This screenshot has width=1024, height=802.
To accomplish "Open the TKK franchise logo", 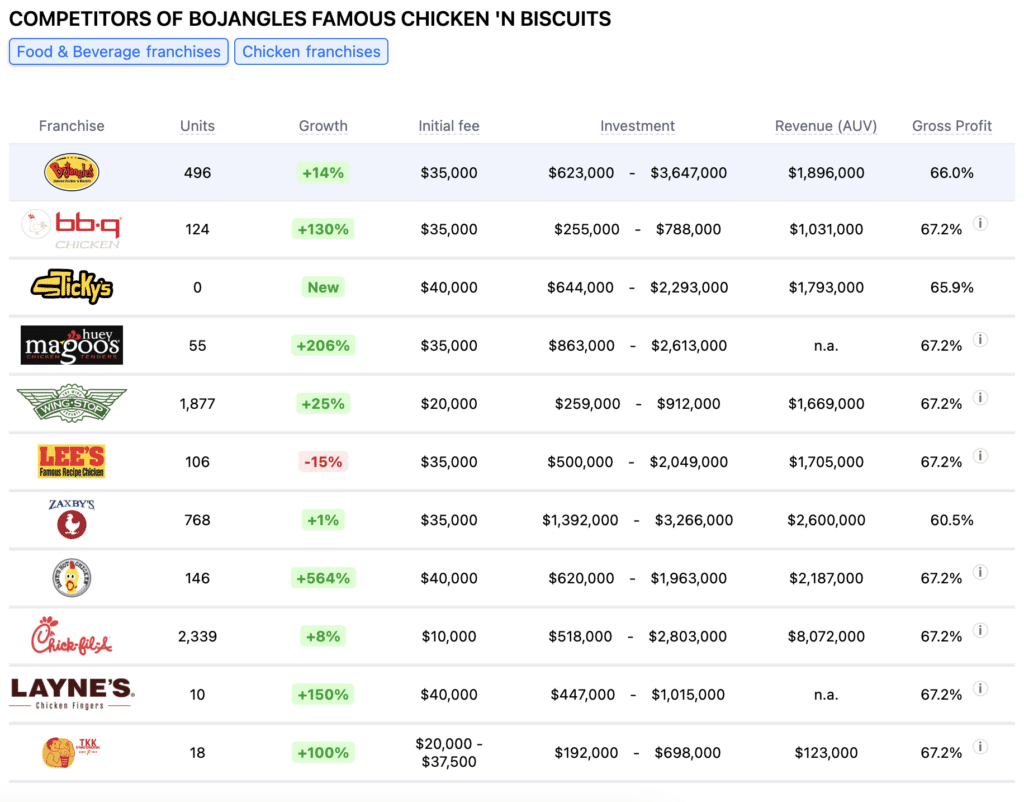I will tap(71, 752).
